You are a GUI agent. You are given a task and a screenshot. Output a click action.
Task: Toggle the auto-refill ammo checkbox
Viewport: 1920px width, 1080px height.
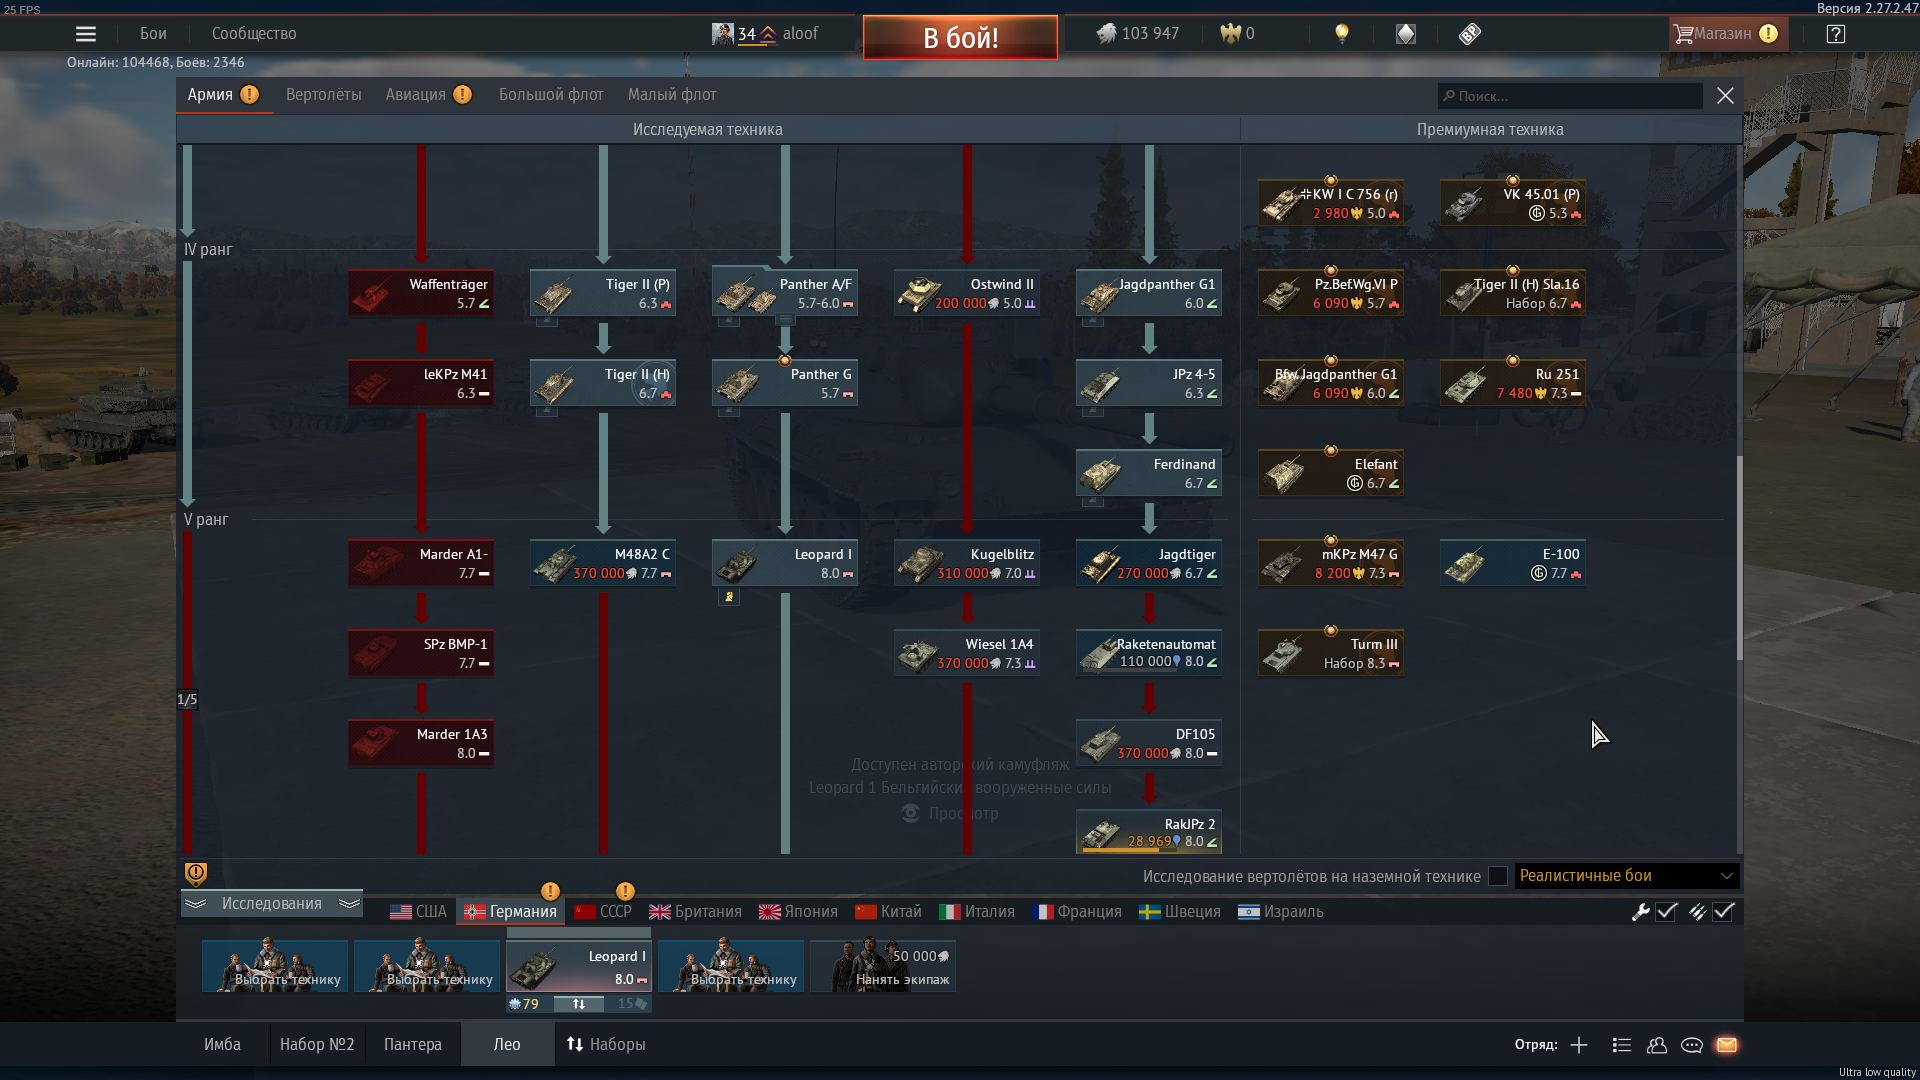[1723, 912]
